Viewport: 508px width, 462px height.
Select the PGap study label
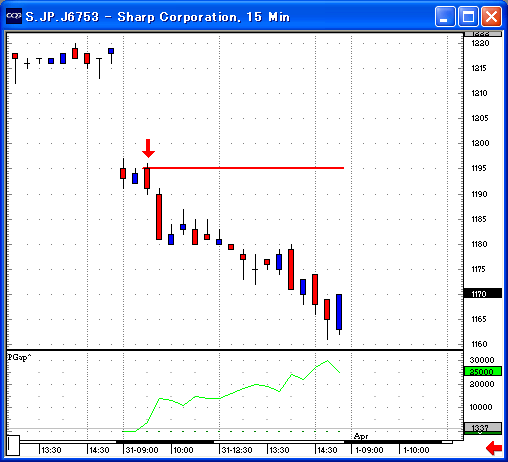(x=19, y=357)
